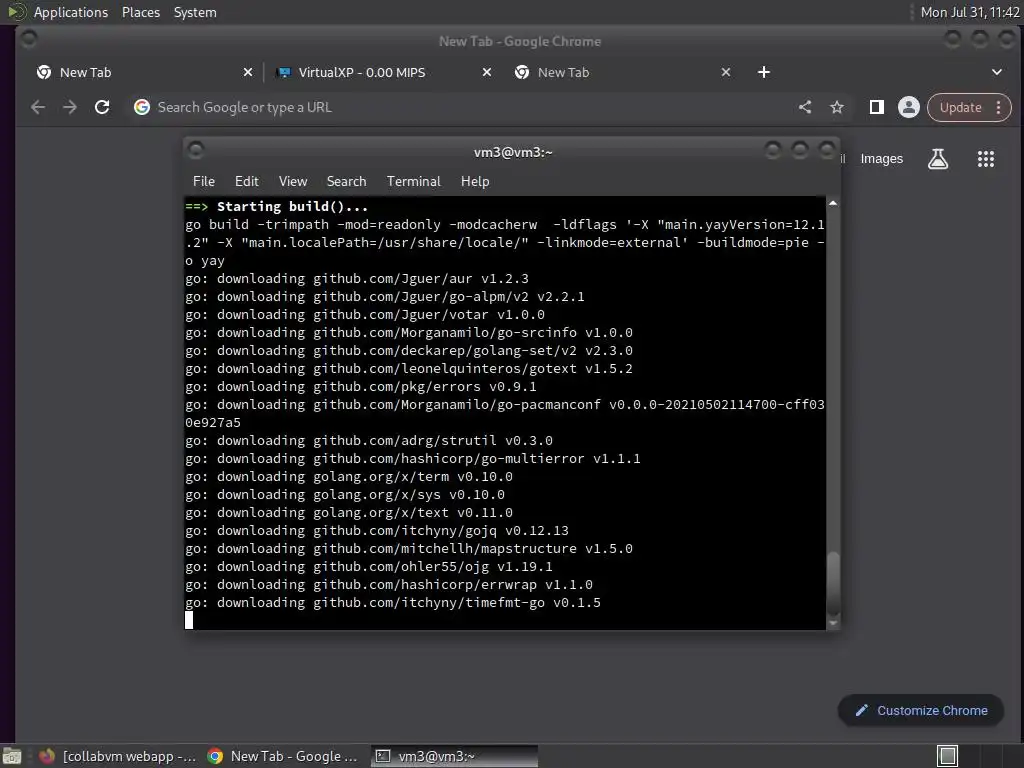Open the terminal Search menu
Screen dimensions: 1024x768
click(x=346, y=182)
